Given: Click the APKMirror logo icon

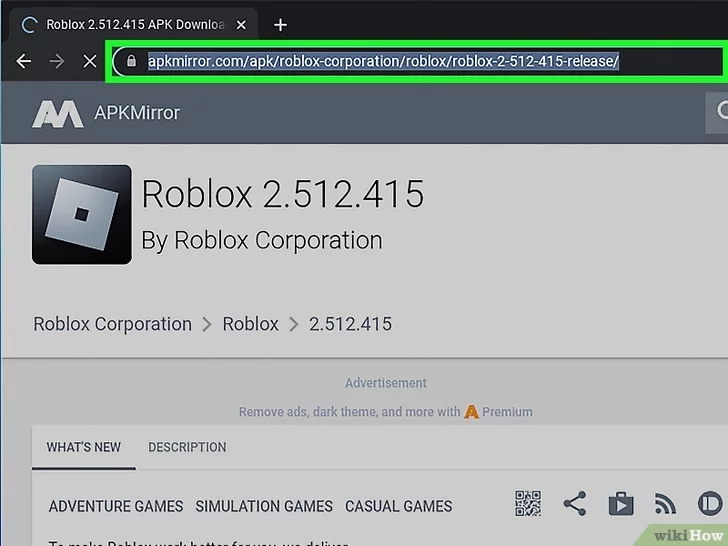Looking at the screenshot, I should (58, 113).
